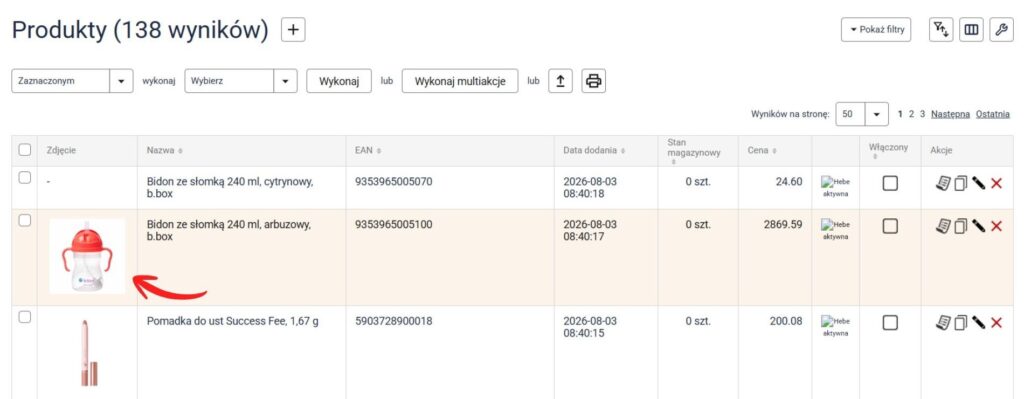This screenshot has width=1024, height=399.
Task: Duplicate the Pomadka product with copy icon
Action: 960,323
